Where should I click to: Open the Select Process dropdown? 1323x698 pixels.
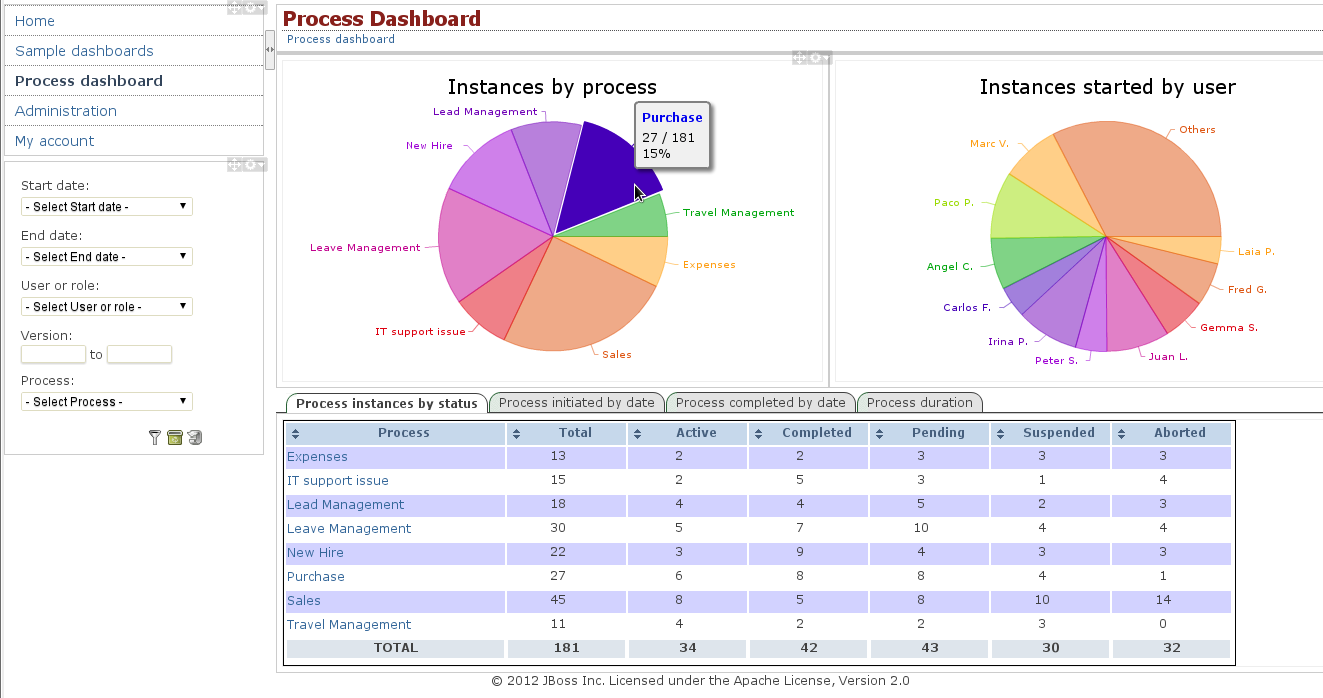[x=106, y=402]
